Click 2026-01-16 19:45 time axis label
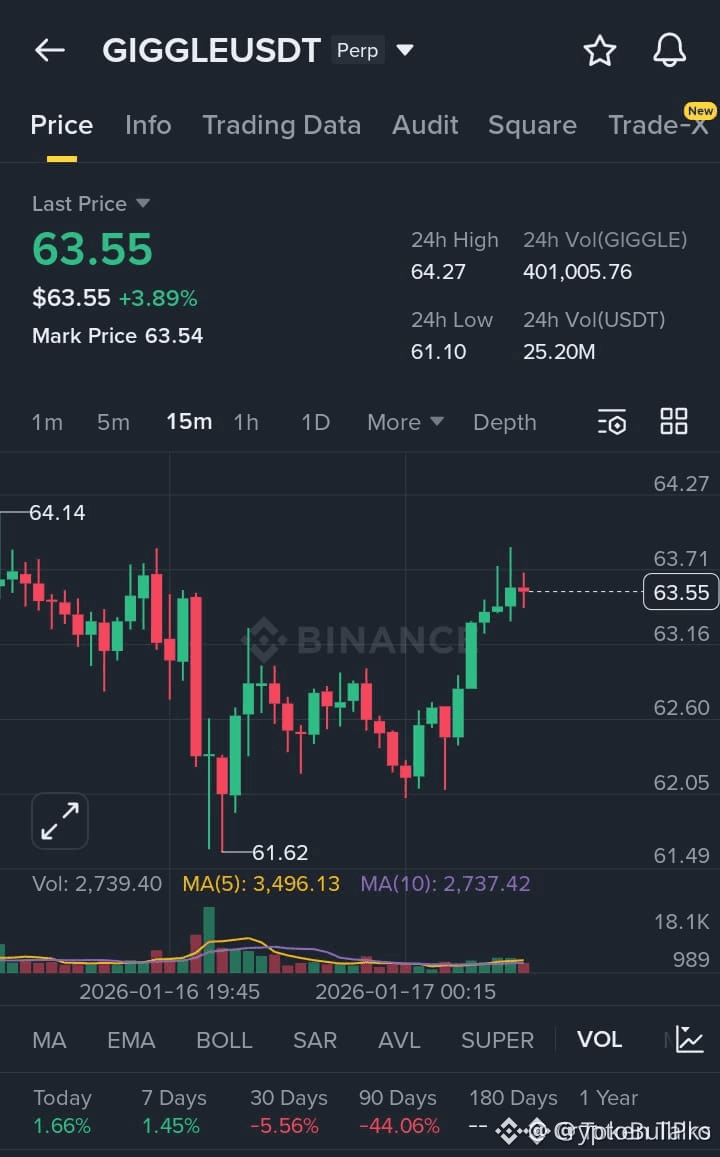The width and height of the screenshot is (720, 1157). tap(169, 991)
